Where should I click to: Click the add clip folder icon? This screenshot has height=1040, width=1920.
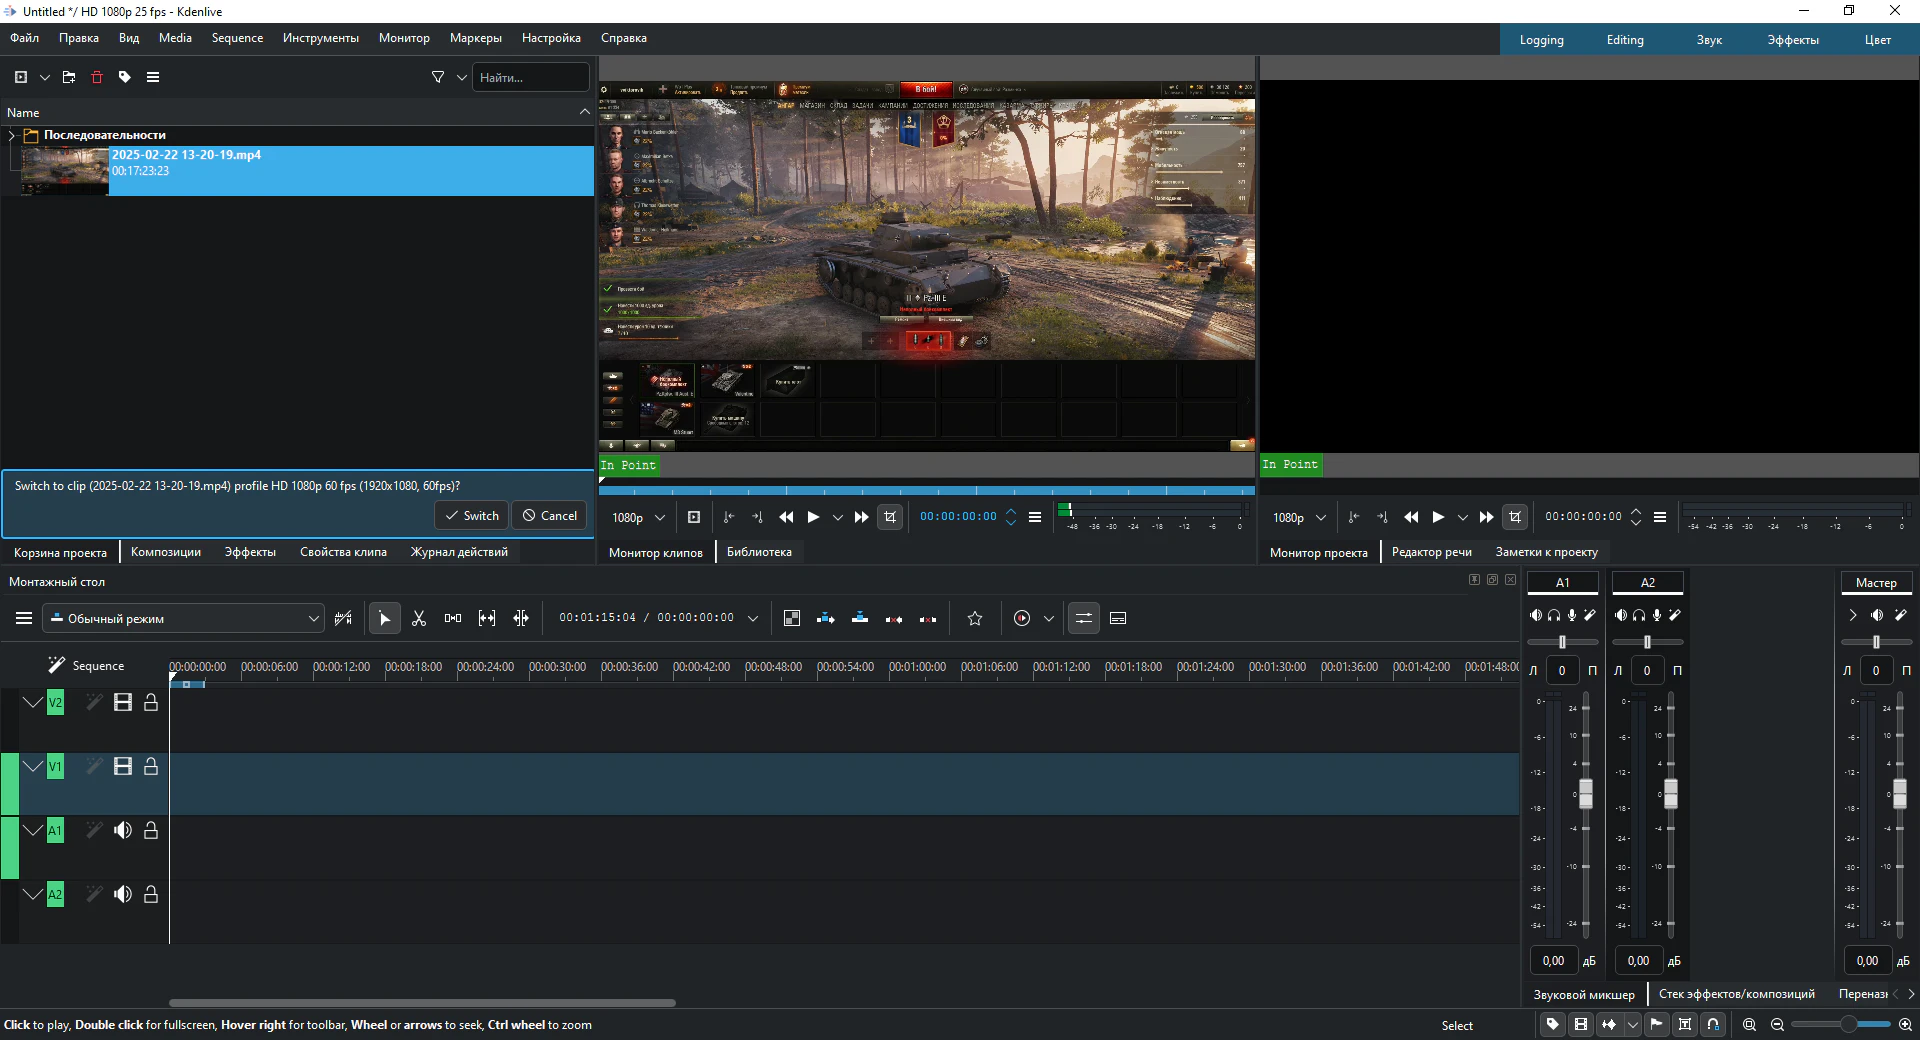69,77
